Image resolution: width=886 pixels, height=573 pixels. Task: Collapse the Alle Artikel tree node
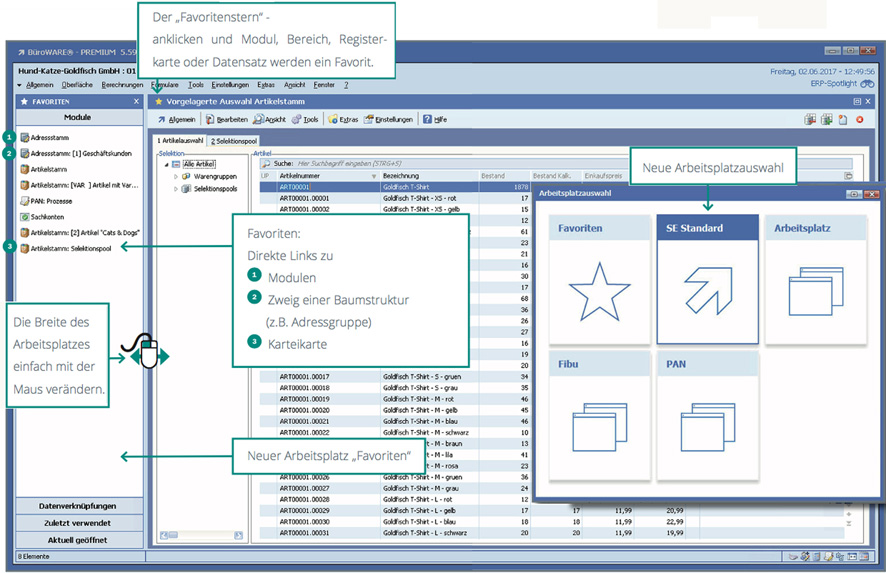tap(164, 164)
